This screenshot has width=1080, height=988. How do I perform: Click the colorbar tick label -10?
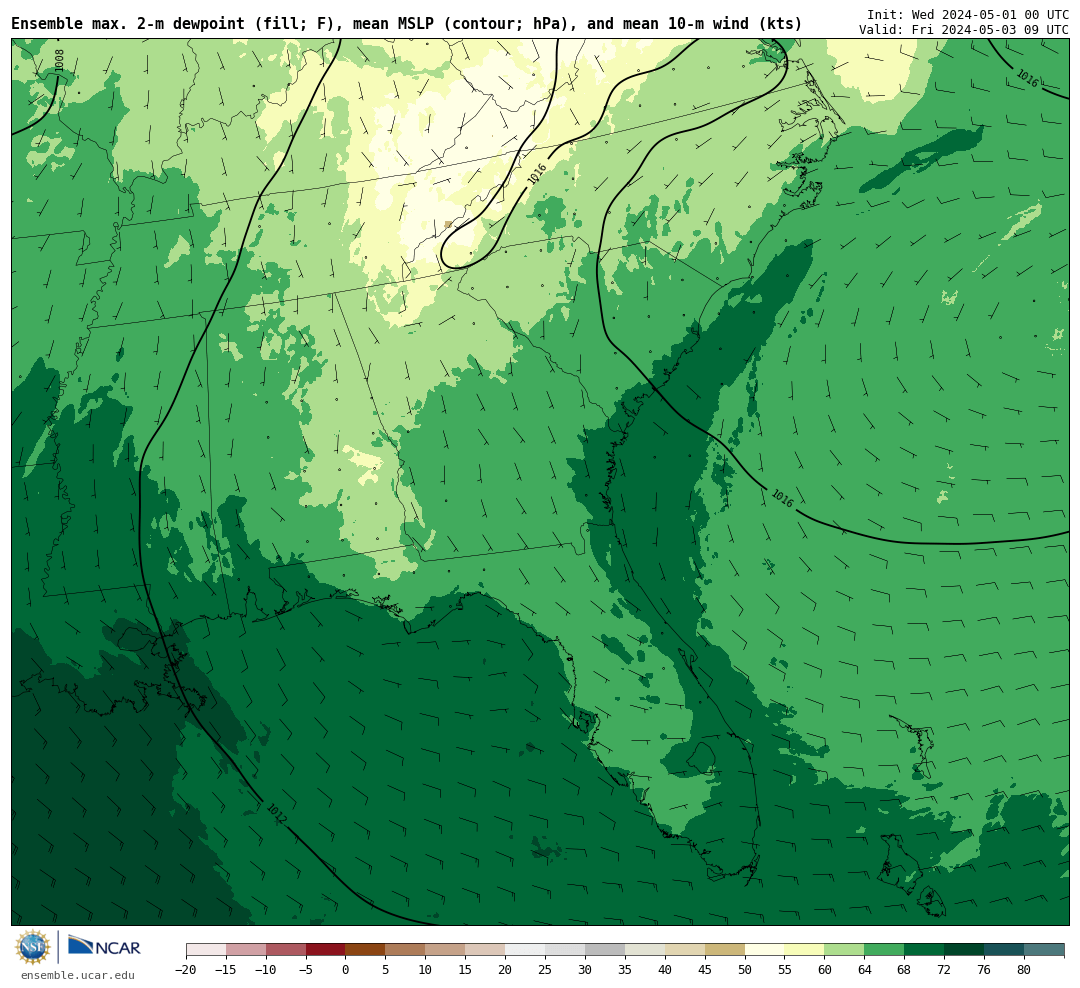[266, 969]
